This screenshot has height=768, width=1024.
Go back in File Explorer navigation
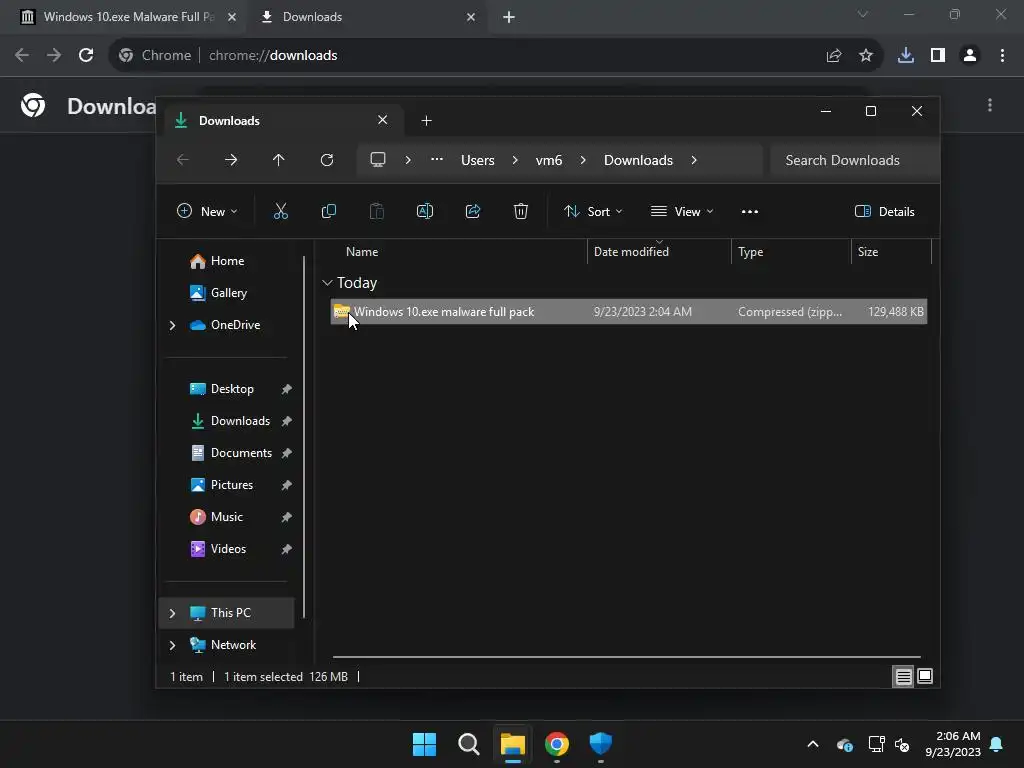coord(183,160)
